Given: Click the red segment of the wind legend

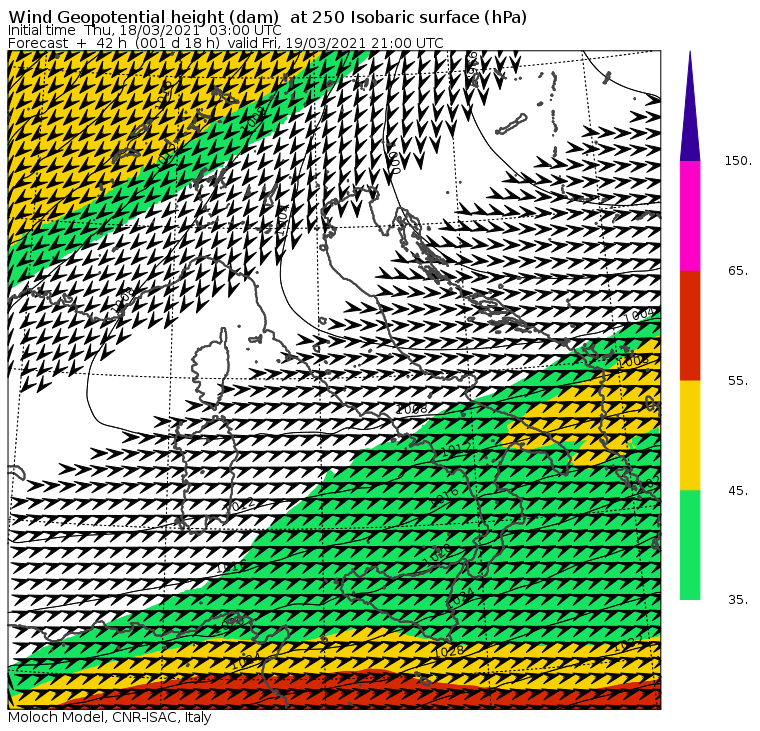Looking at the screenshot, I should click(x=690, y=325).
